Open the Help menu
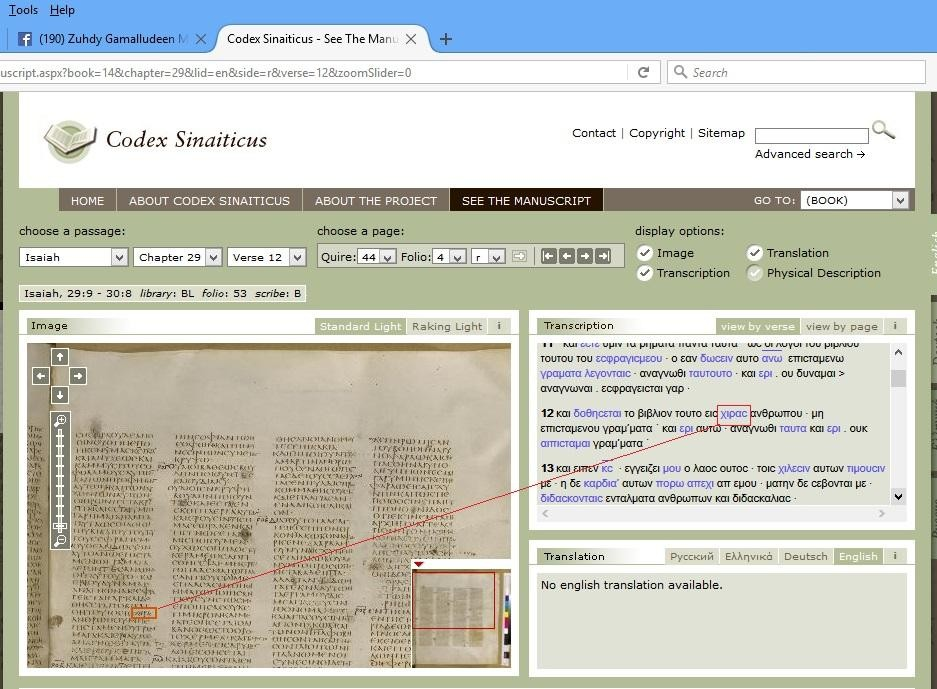The width and height of the screenshot is (937, 689). (x=62, y=10)
